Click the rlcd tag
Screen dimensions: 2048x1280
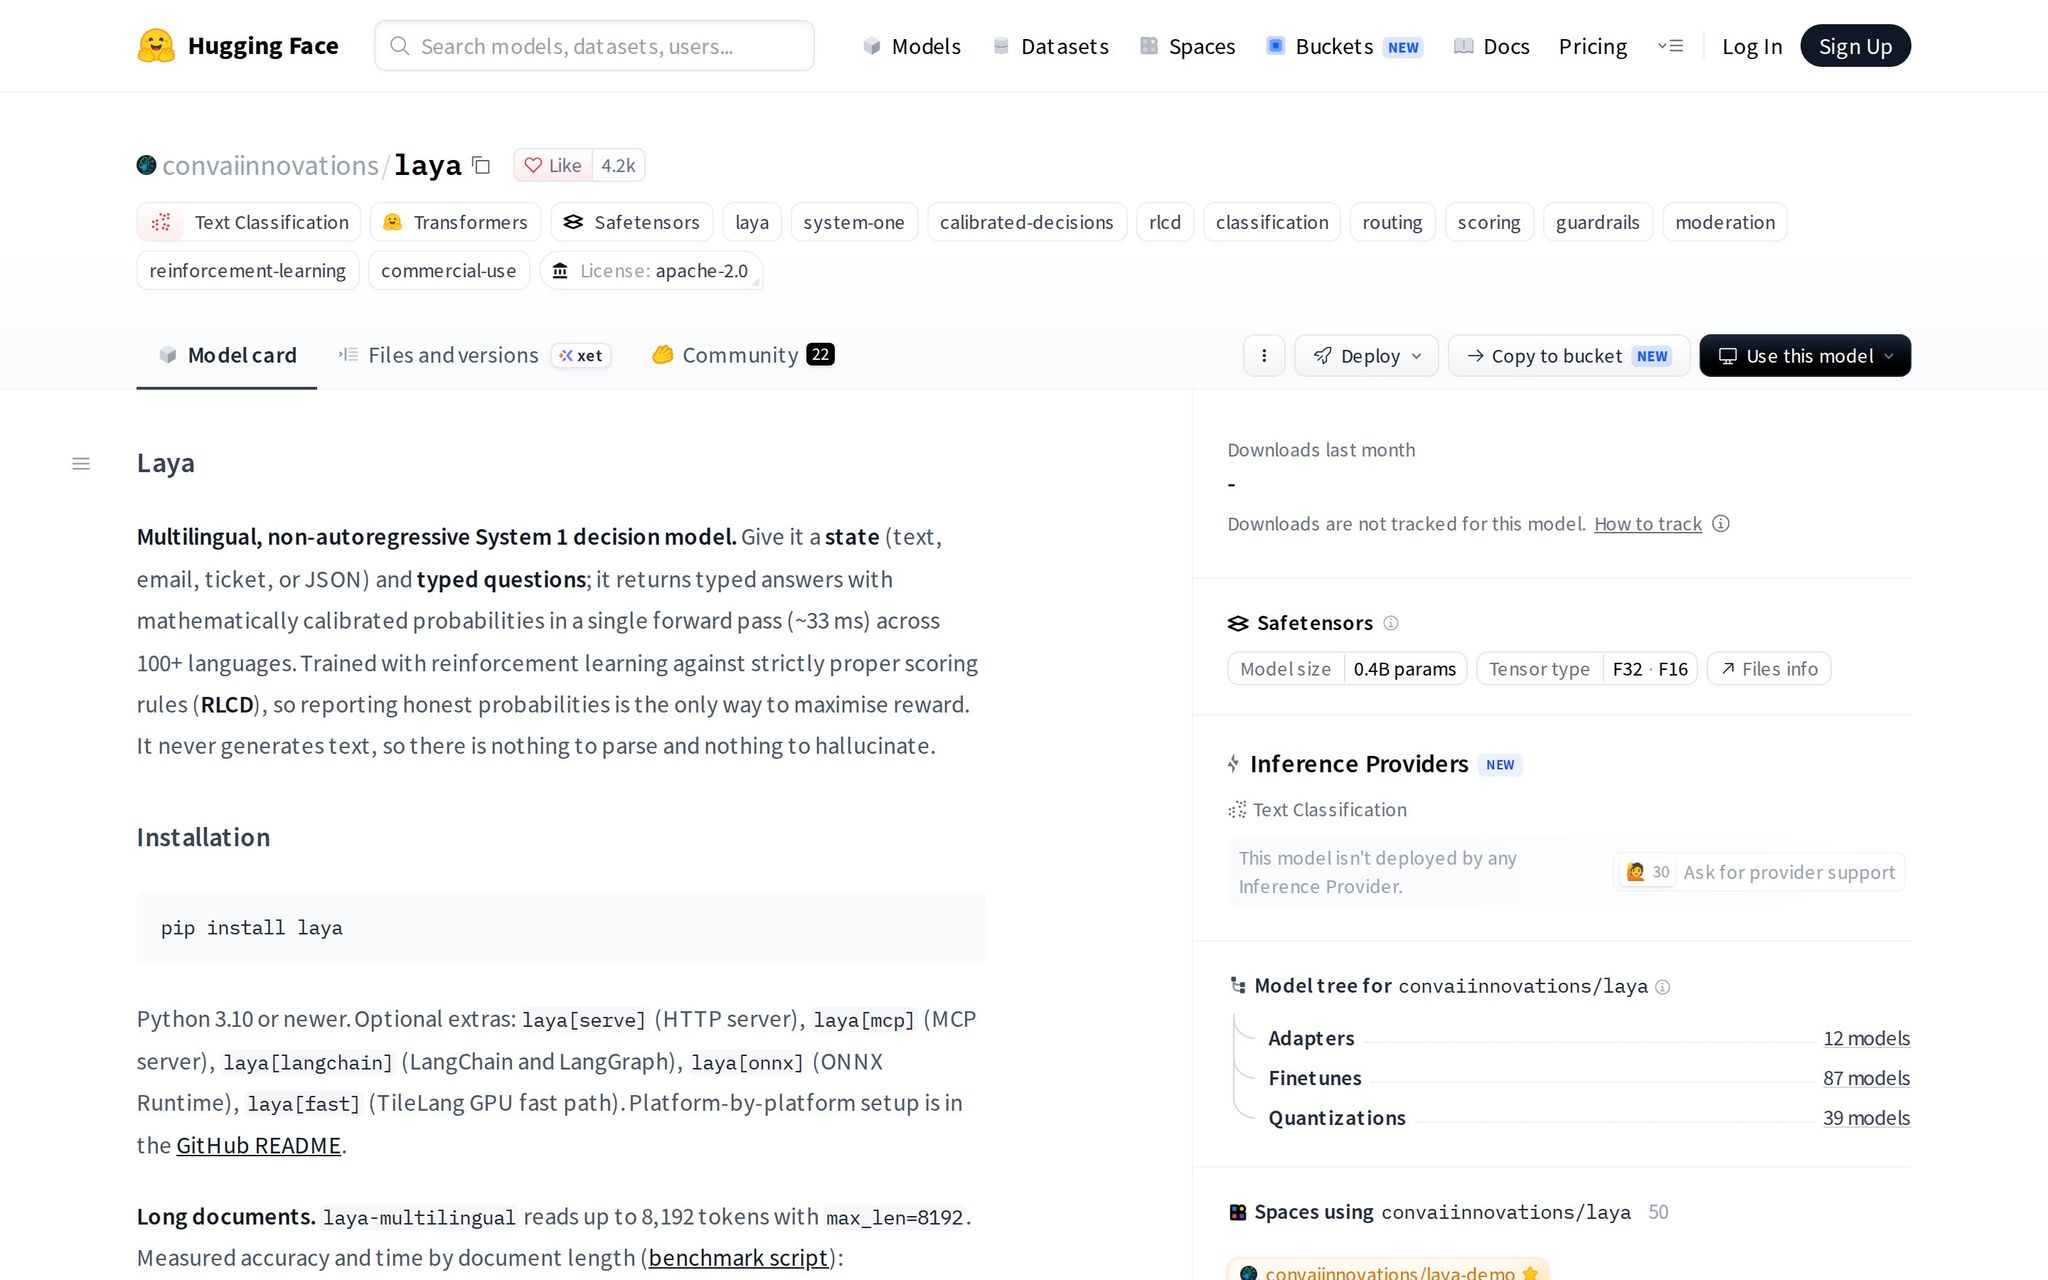coord(1165,222)
